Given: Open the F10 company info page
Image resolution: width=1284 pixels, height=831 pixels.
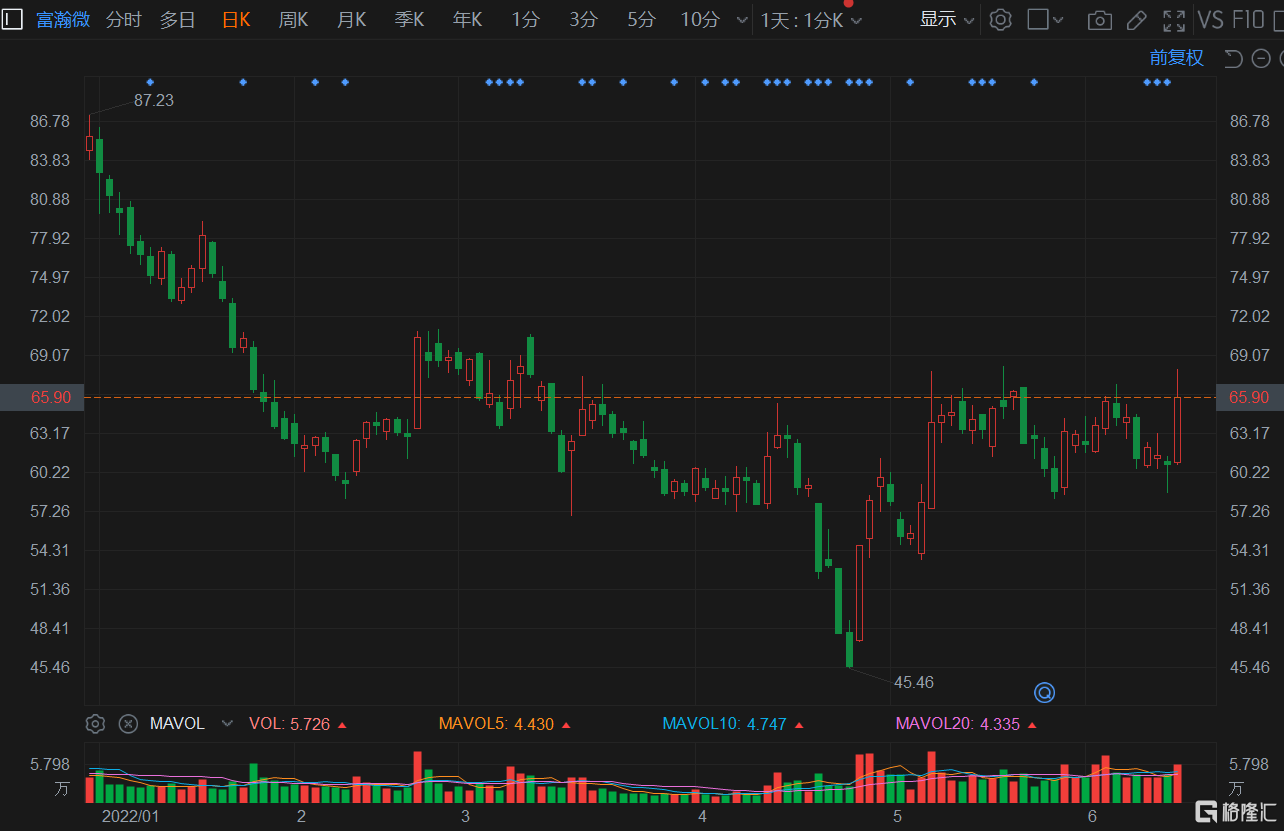Looking at the screenshot, I should click(1251, 19).
